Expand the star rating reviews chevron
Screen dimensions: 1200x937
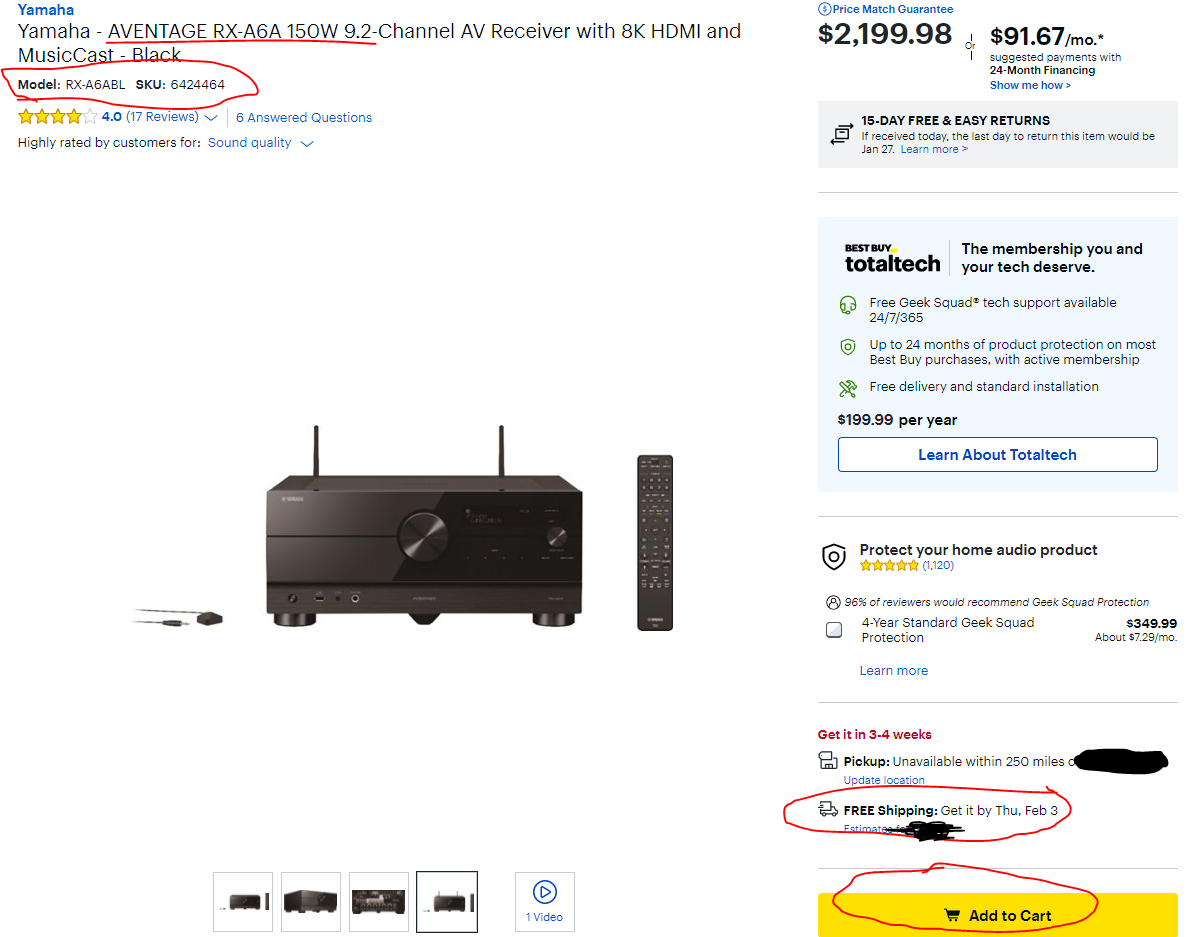click(211, 118)
